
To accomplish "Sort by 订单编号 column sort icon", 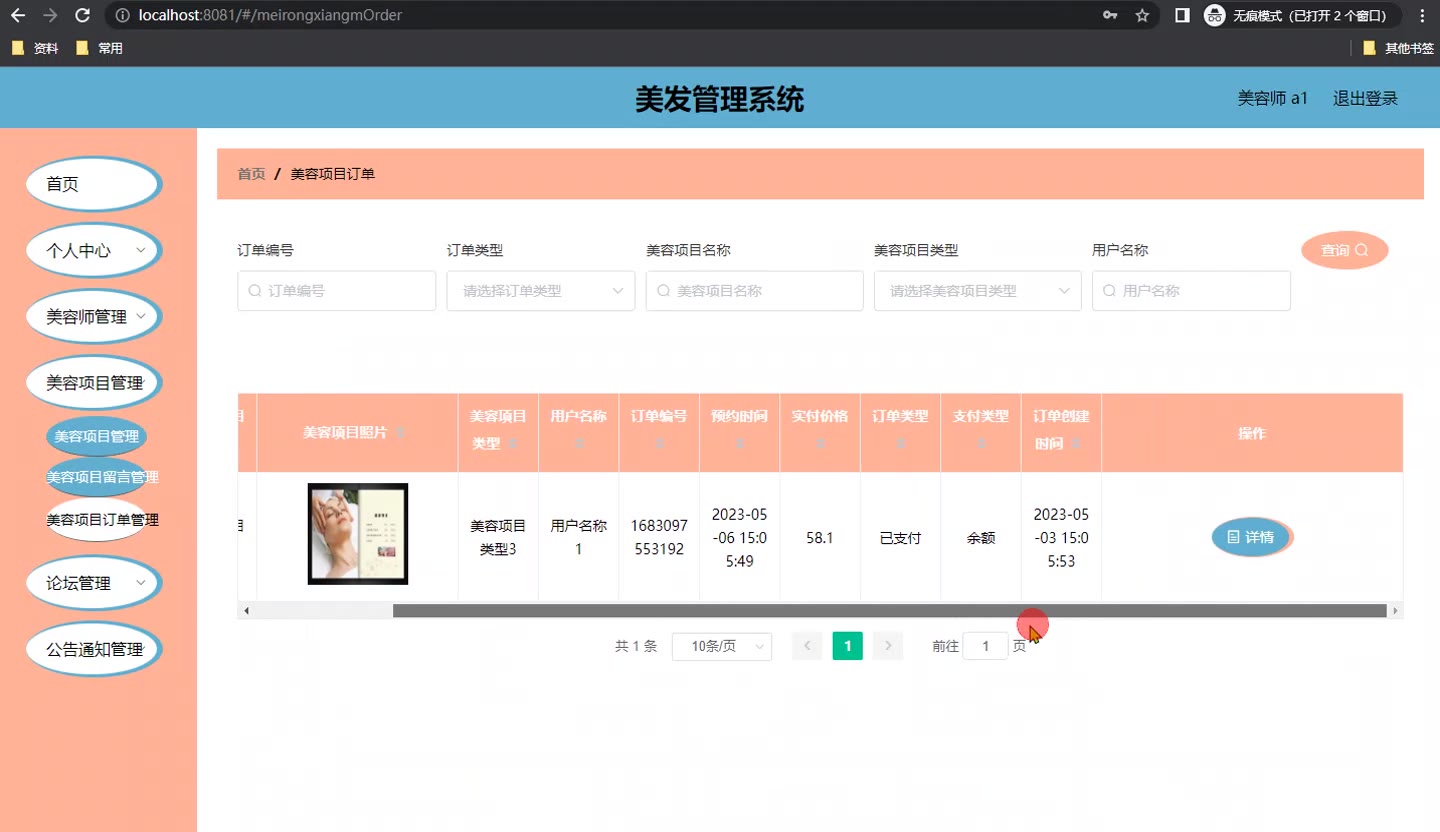I will click(659, 442).
